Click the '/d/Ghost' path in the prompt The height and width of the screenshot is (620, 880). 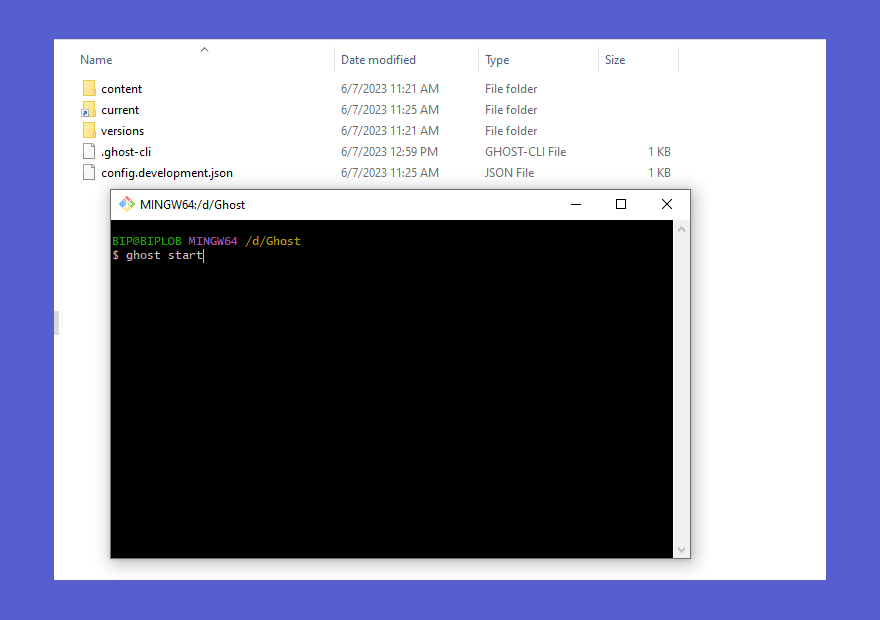tap(273, 241)
